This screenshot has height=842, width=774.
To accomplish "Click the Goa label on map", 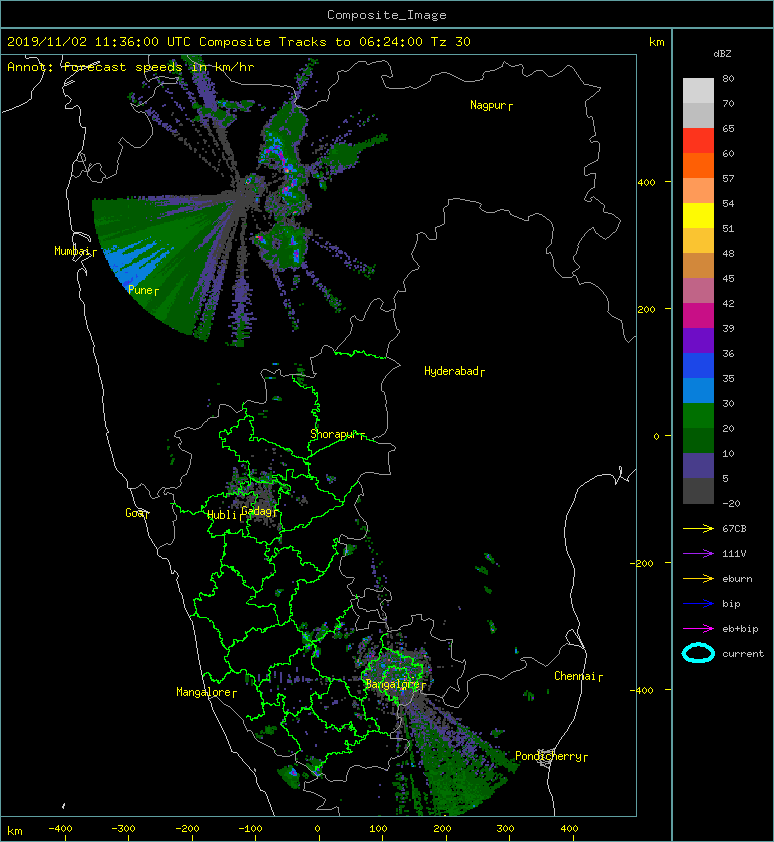I will coord(134,513).
